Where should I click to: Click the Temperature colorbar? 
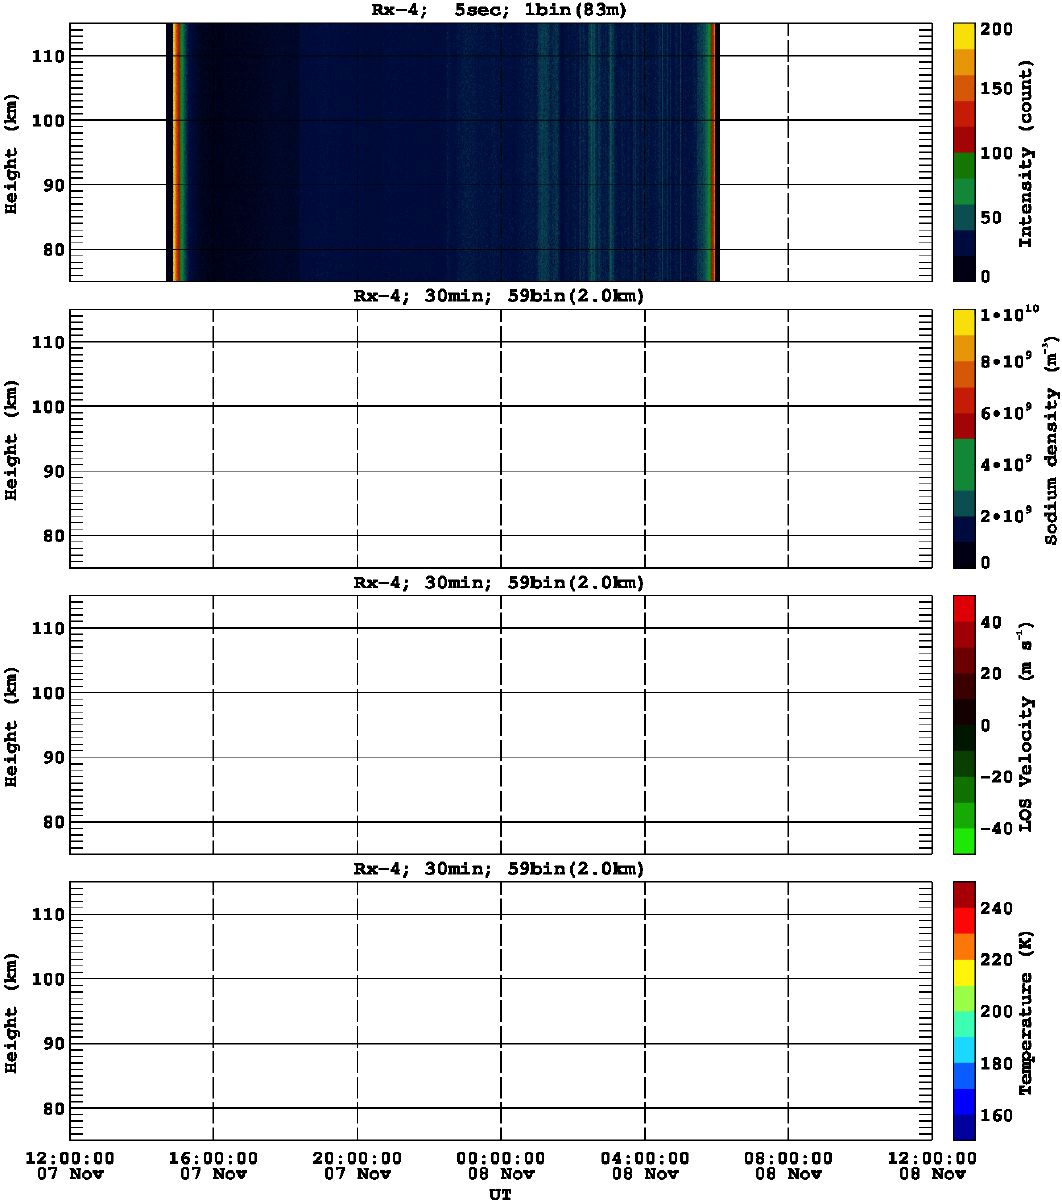pos(964,1010)
